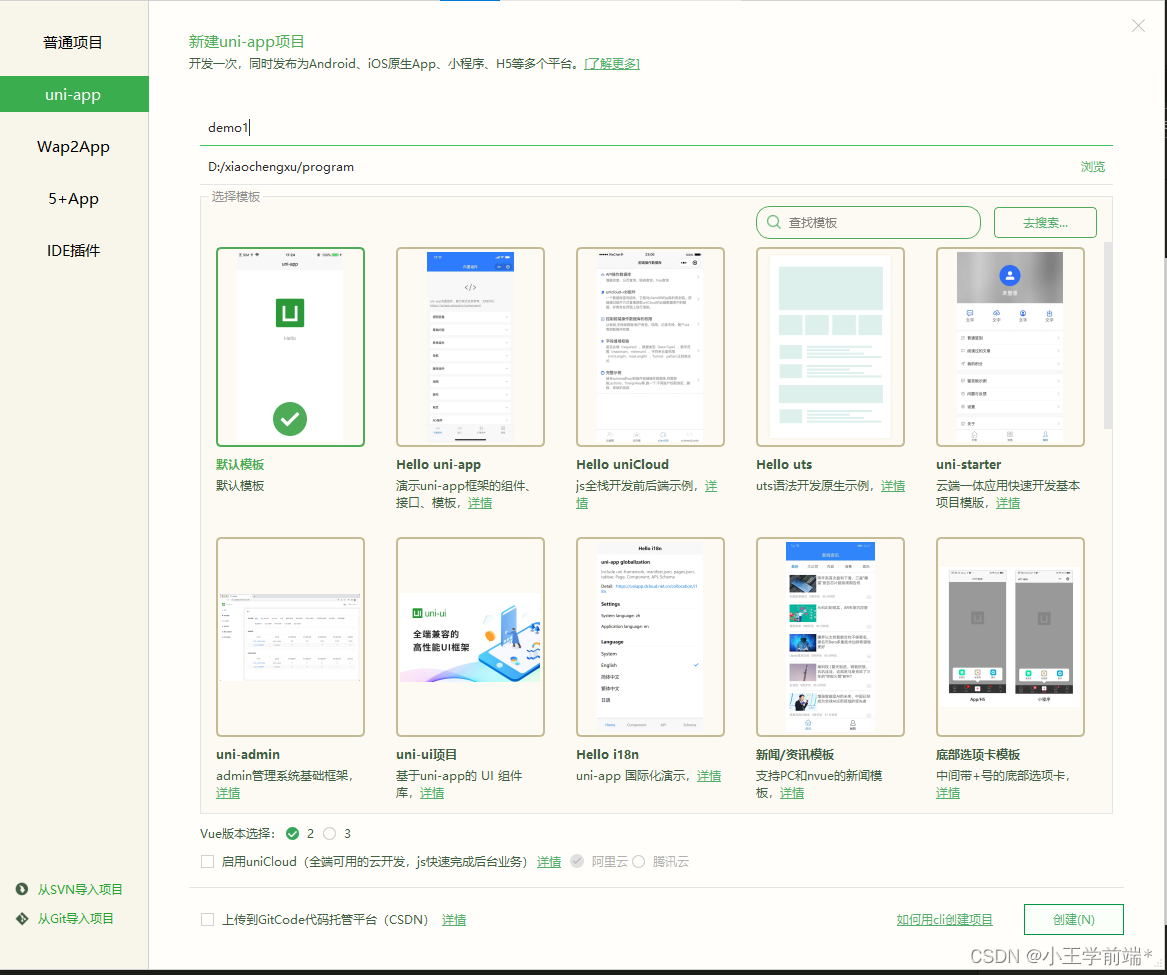The width and height of the screenshot is (1167, 975).
Task: Click the 查找模板 search box
Action: [868, 223]
